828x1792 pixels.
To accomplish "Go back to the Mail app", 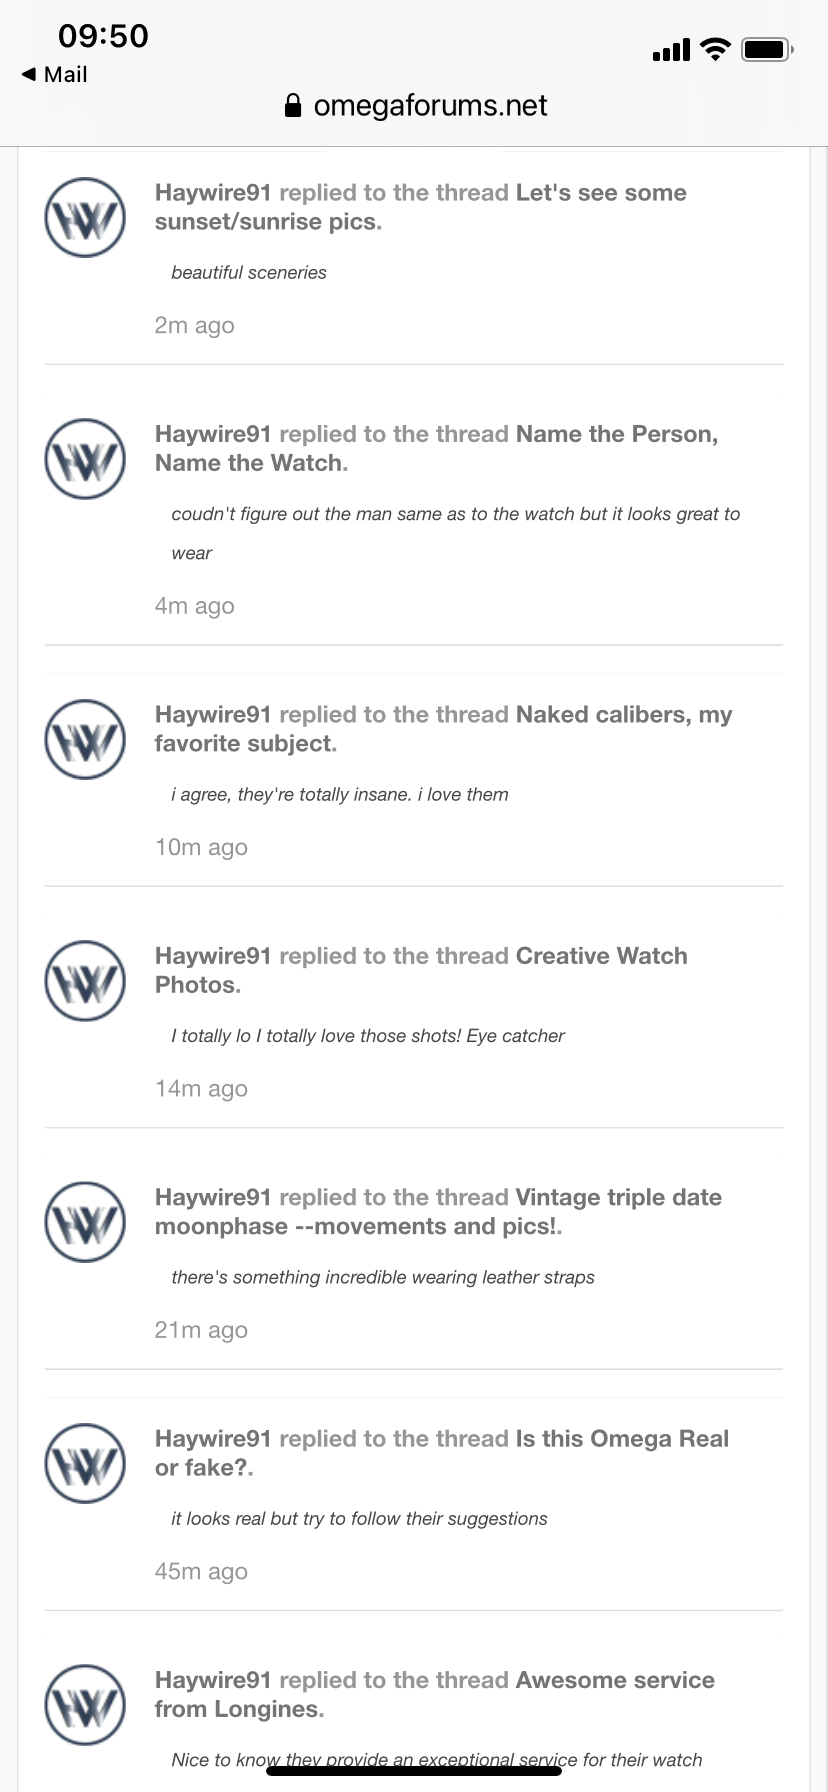I will (55, 75).
